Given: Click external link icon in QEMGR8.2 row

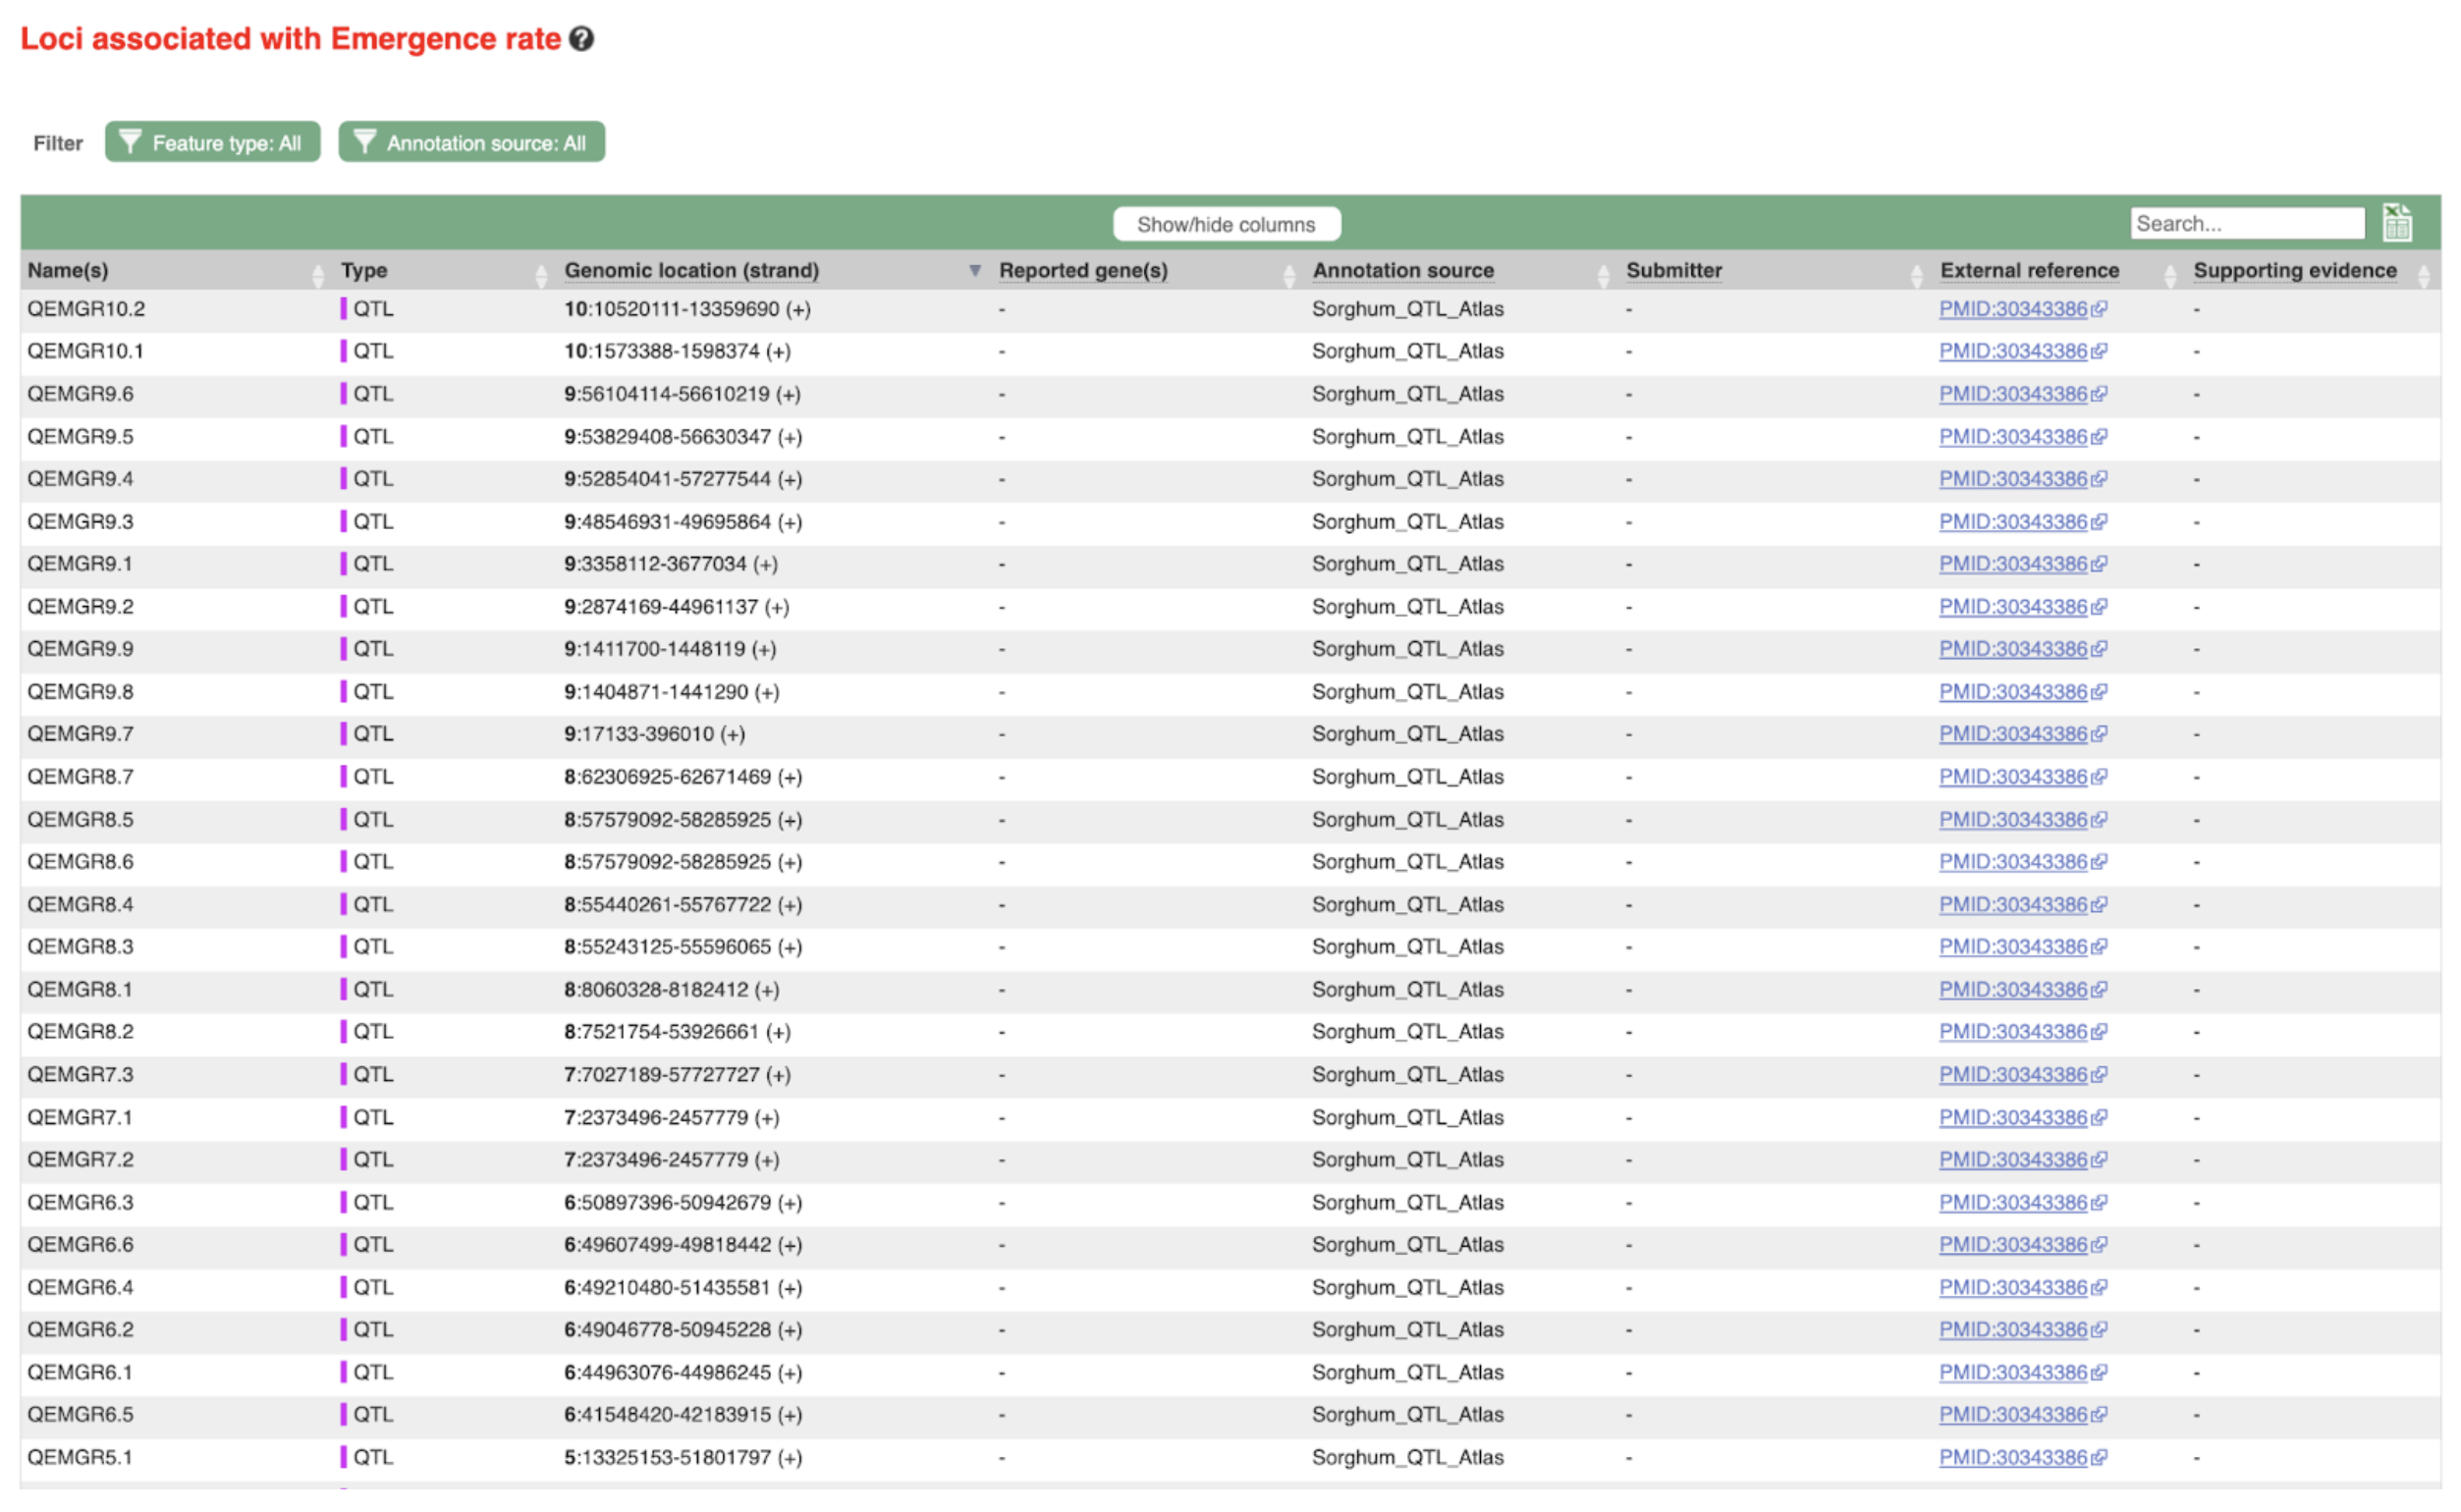Looking at the screenshot, I should 2098,1032.
